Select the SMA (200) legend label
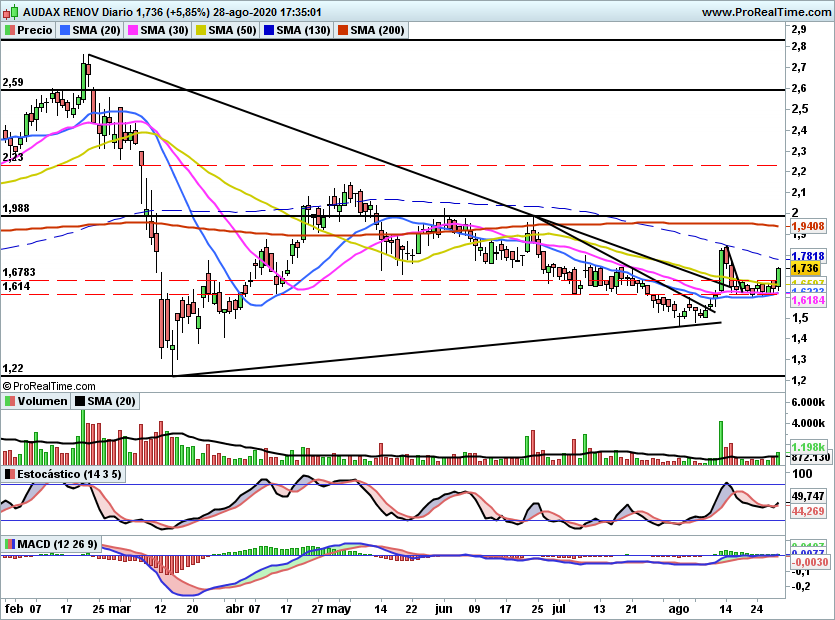 pos(378,30)
